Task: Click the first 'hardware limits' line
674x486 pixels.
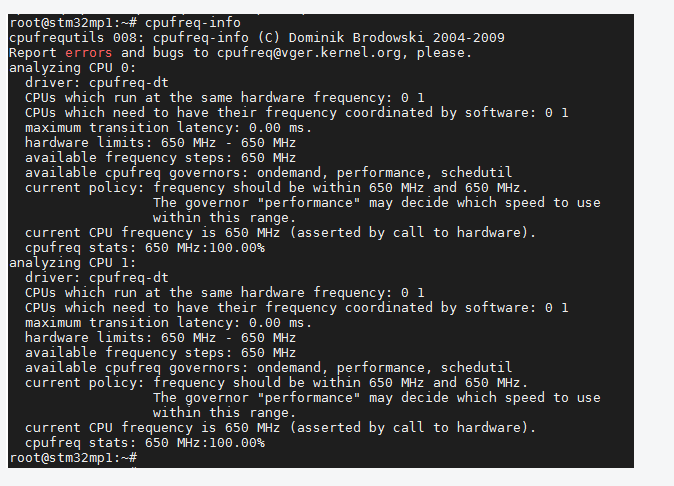Action: [x=160, y=143]
